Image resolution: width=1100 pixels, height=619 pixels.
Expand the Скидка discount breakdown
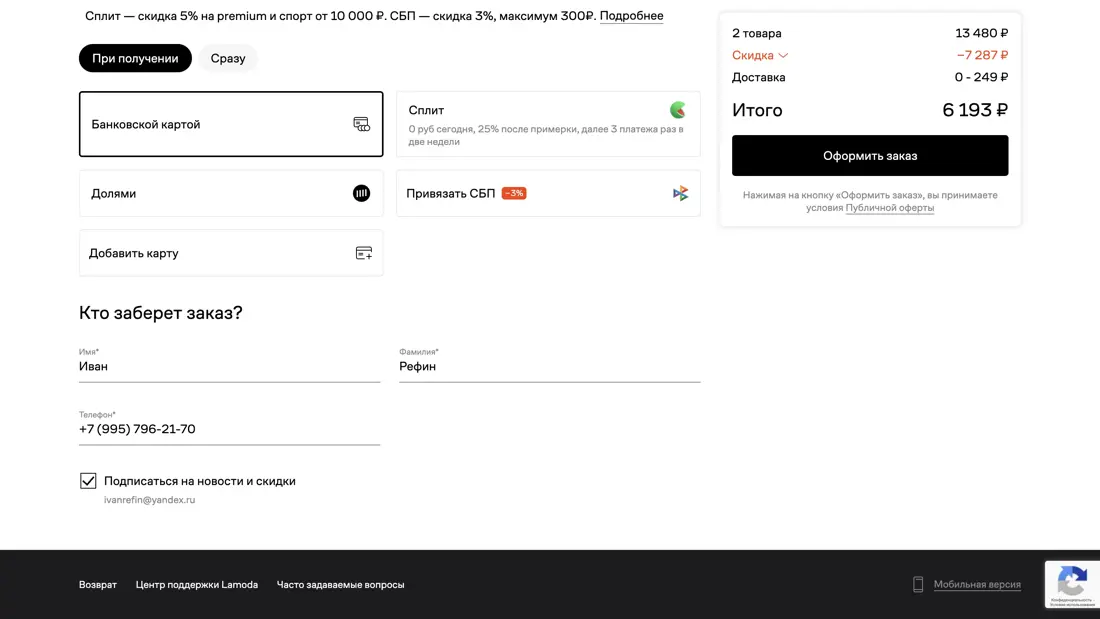760,56
